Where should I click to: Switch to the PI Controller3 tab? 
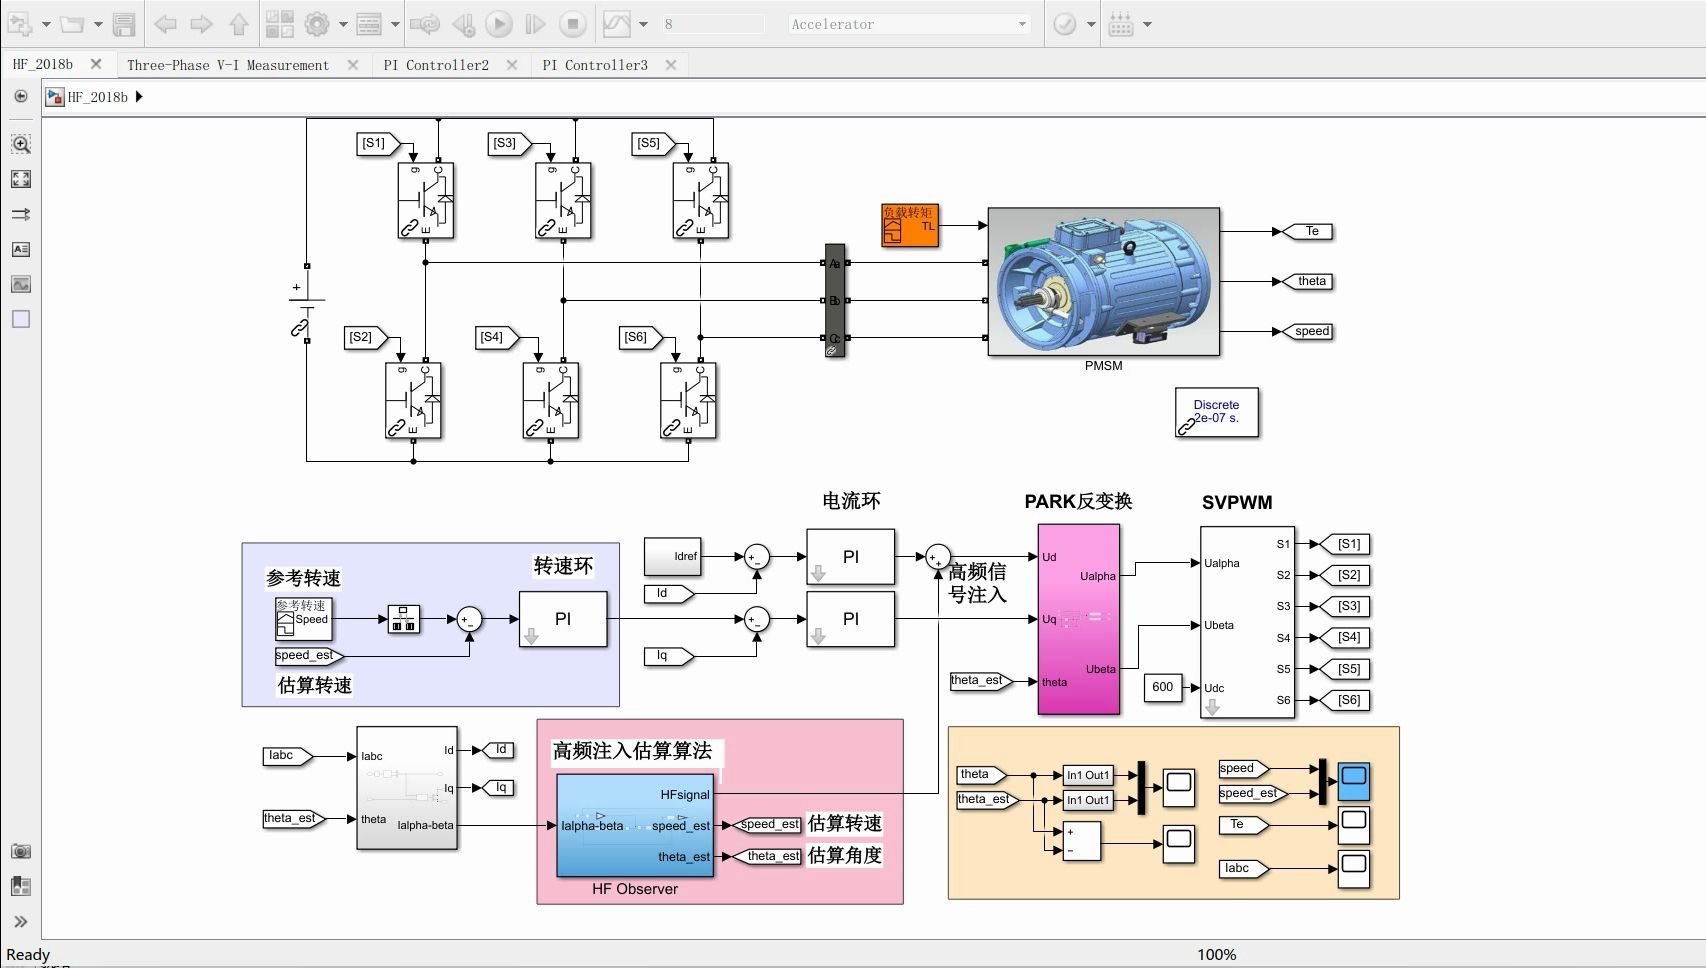(x=594, y=64)
